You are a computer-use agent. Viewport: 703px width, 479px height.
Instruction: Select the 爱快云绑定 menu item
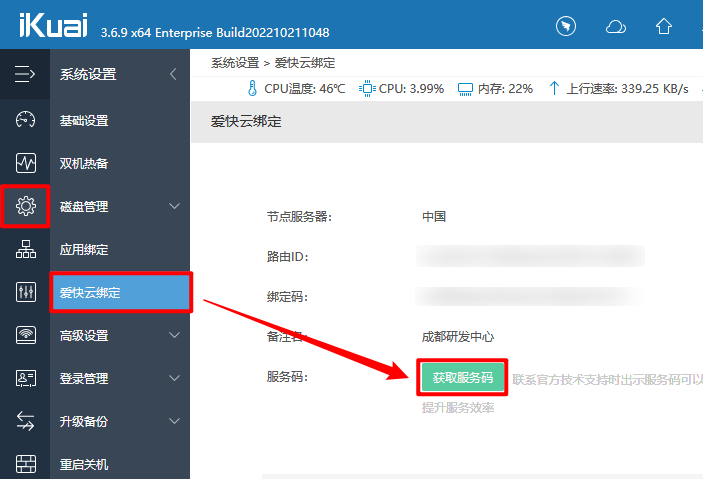121,292
